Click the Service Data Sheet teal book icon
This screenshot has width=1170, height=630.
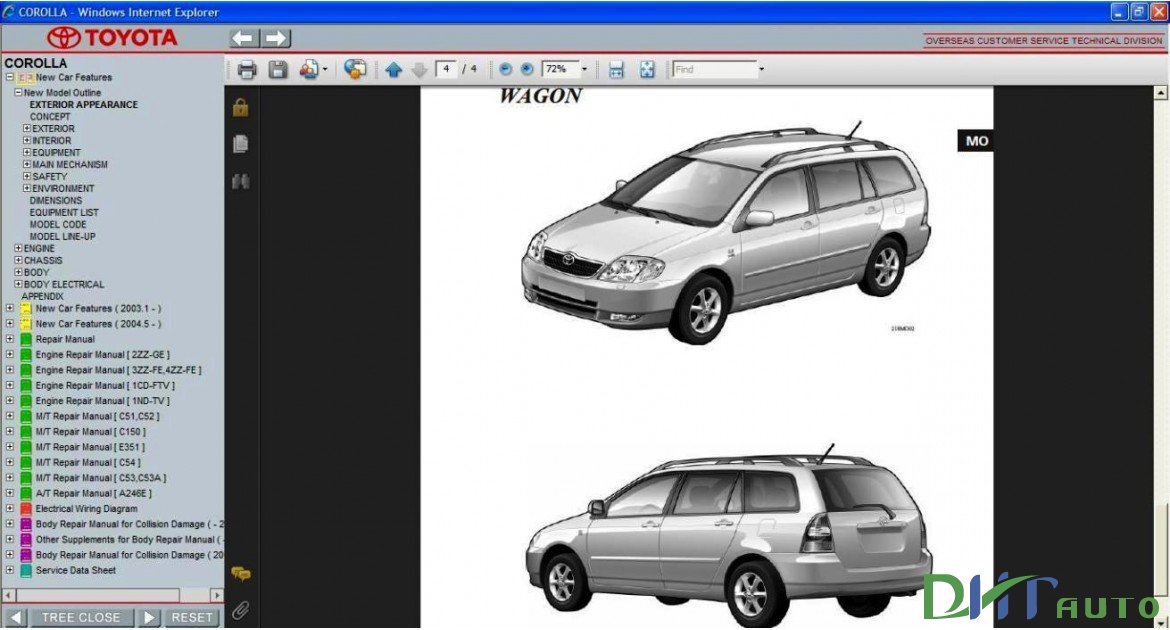(25, 571)
